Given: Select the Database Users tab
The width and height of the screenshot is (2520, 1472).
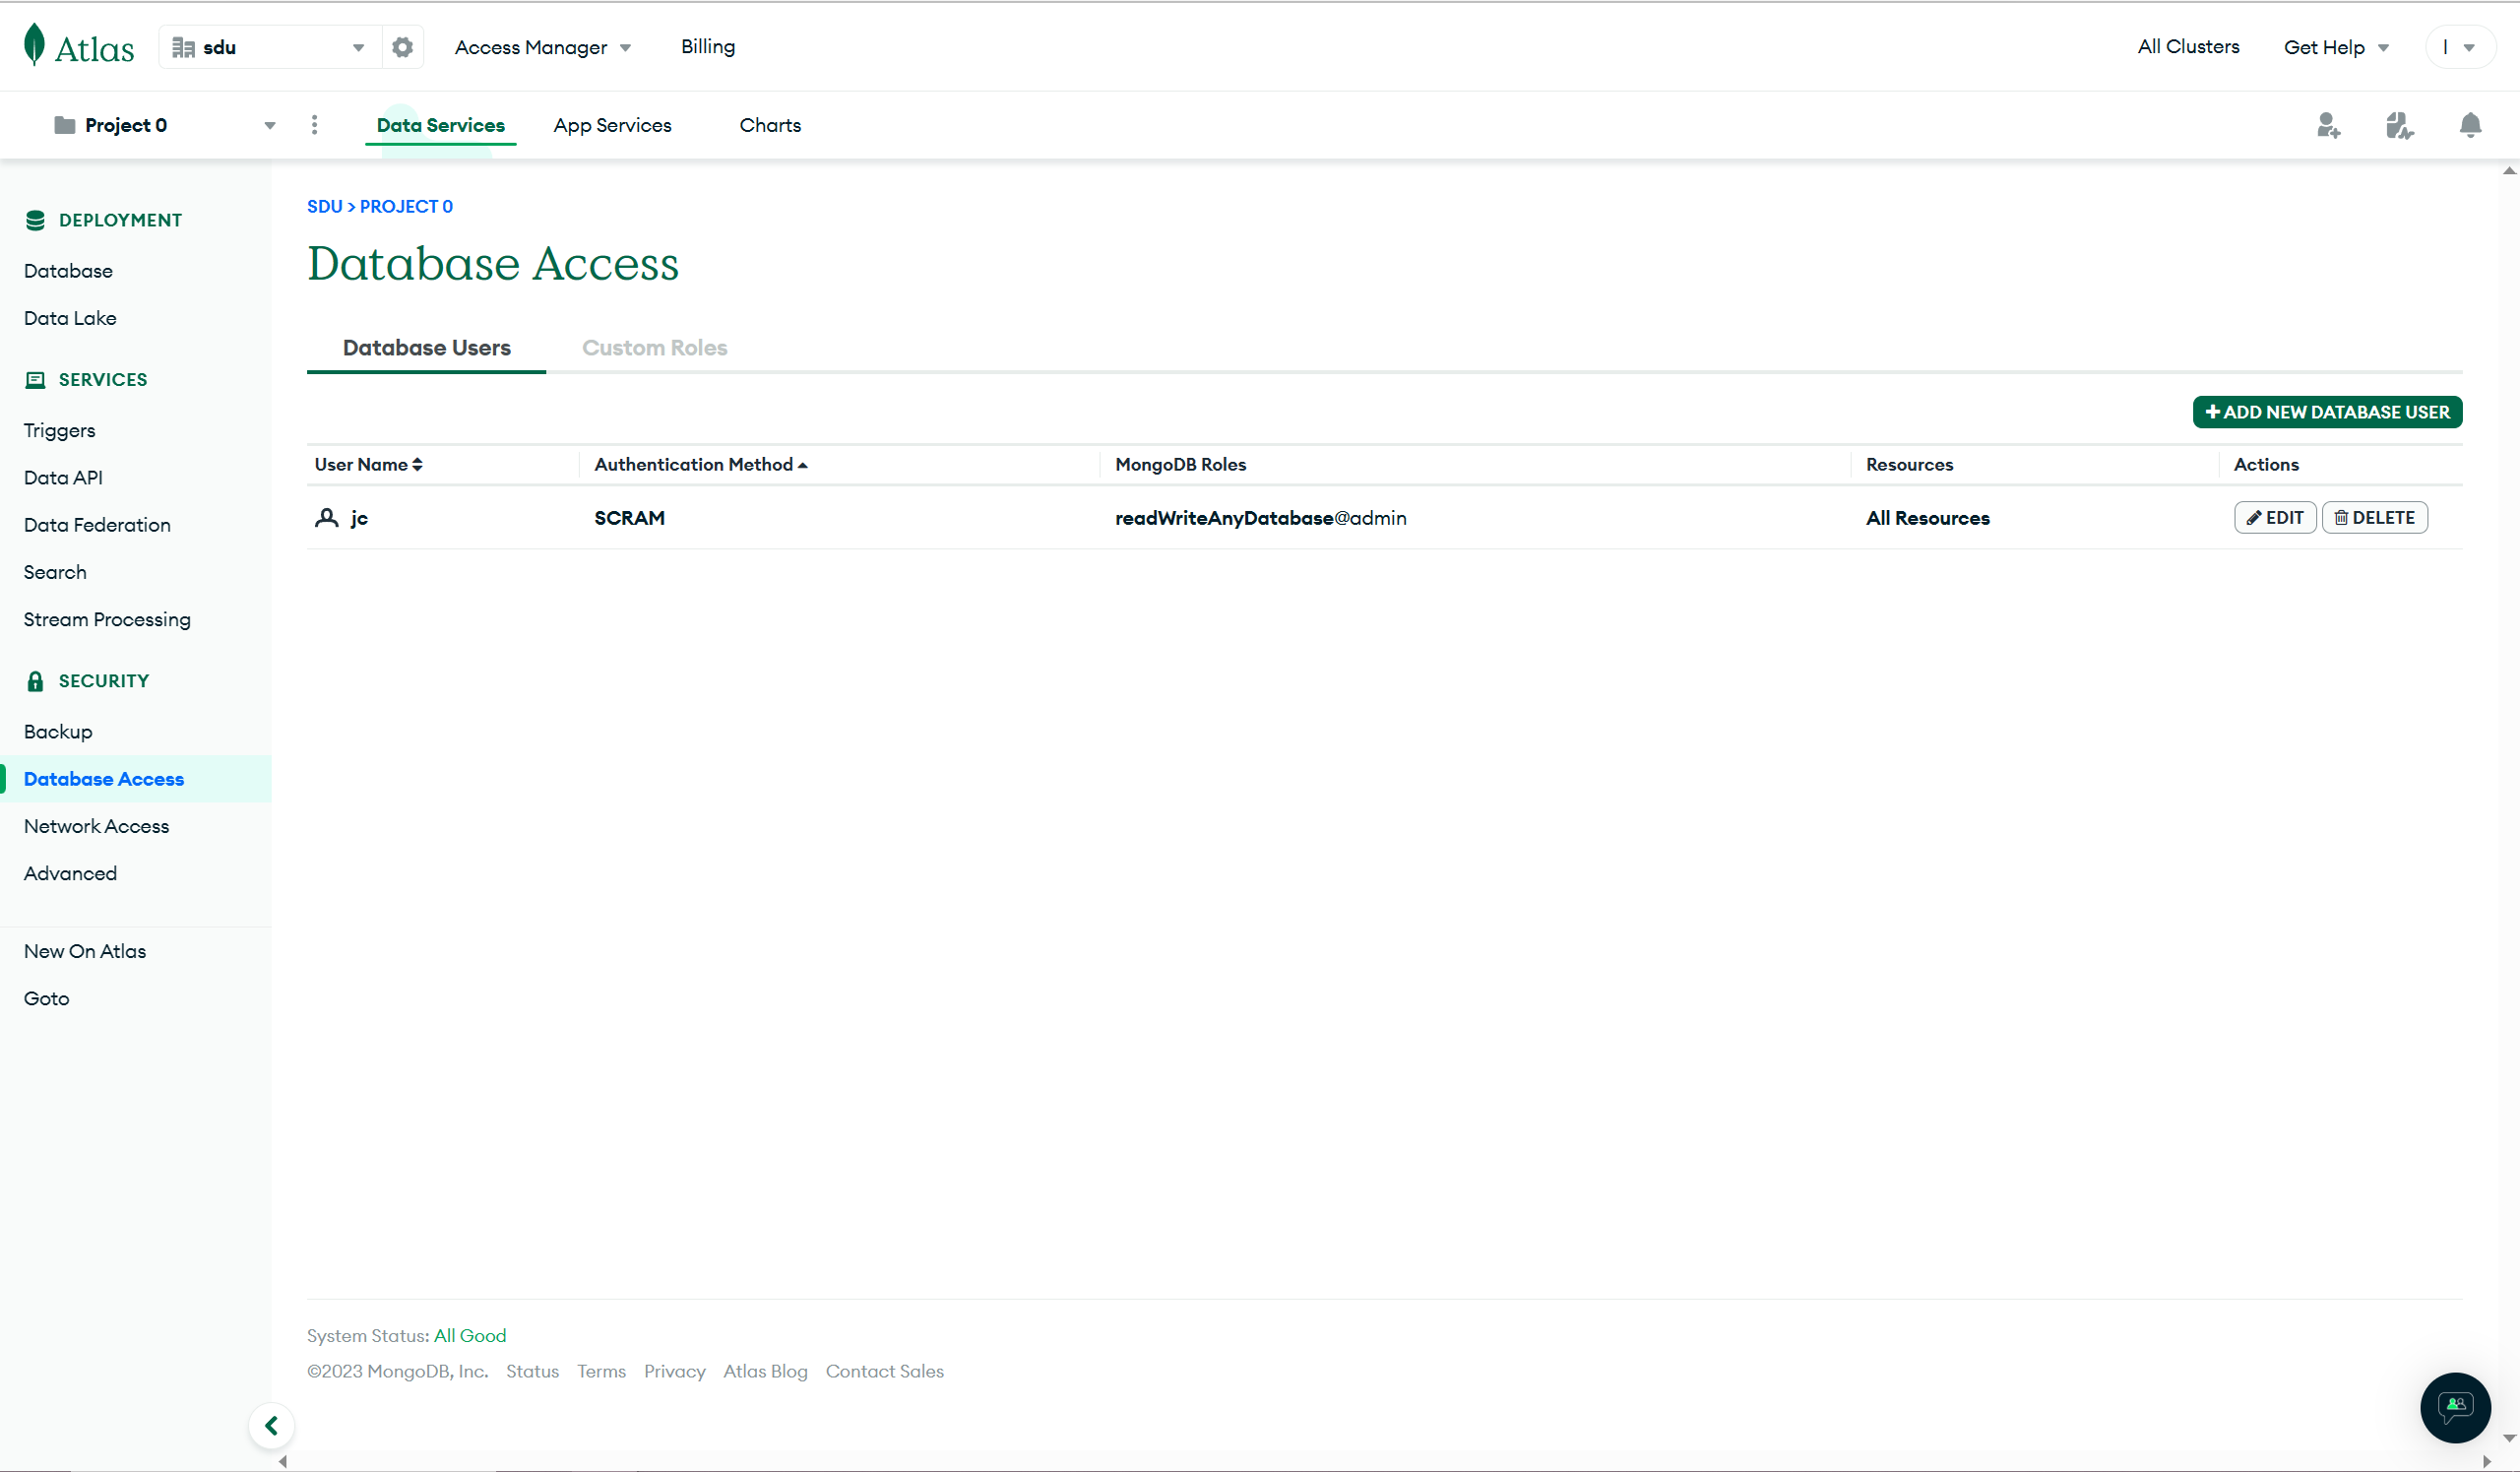Looking at the screenshot, I should [426, 348].
